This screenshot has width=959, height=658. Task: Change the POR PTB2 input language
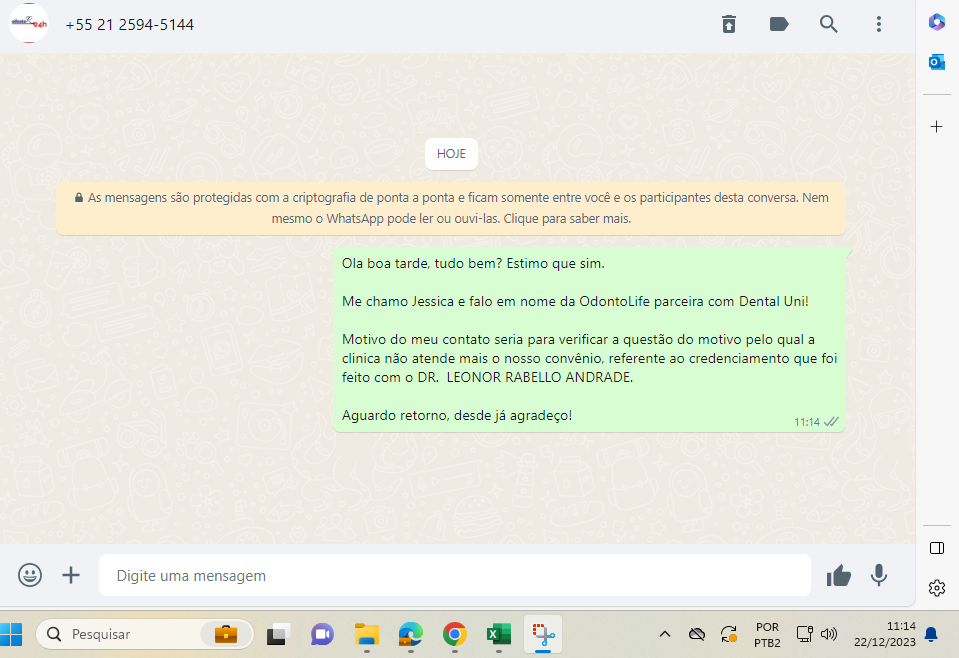tap(767, 635)
